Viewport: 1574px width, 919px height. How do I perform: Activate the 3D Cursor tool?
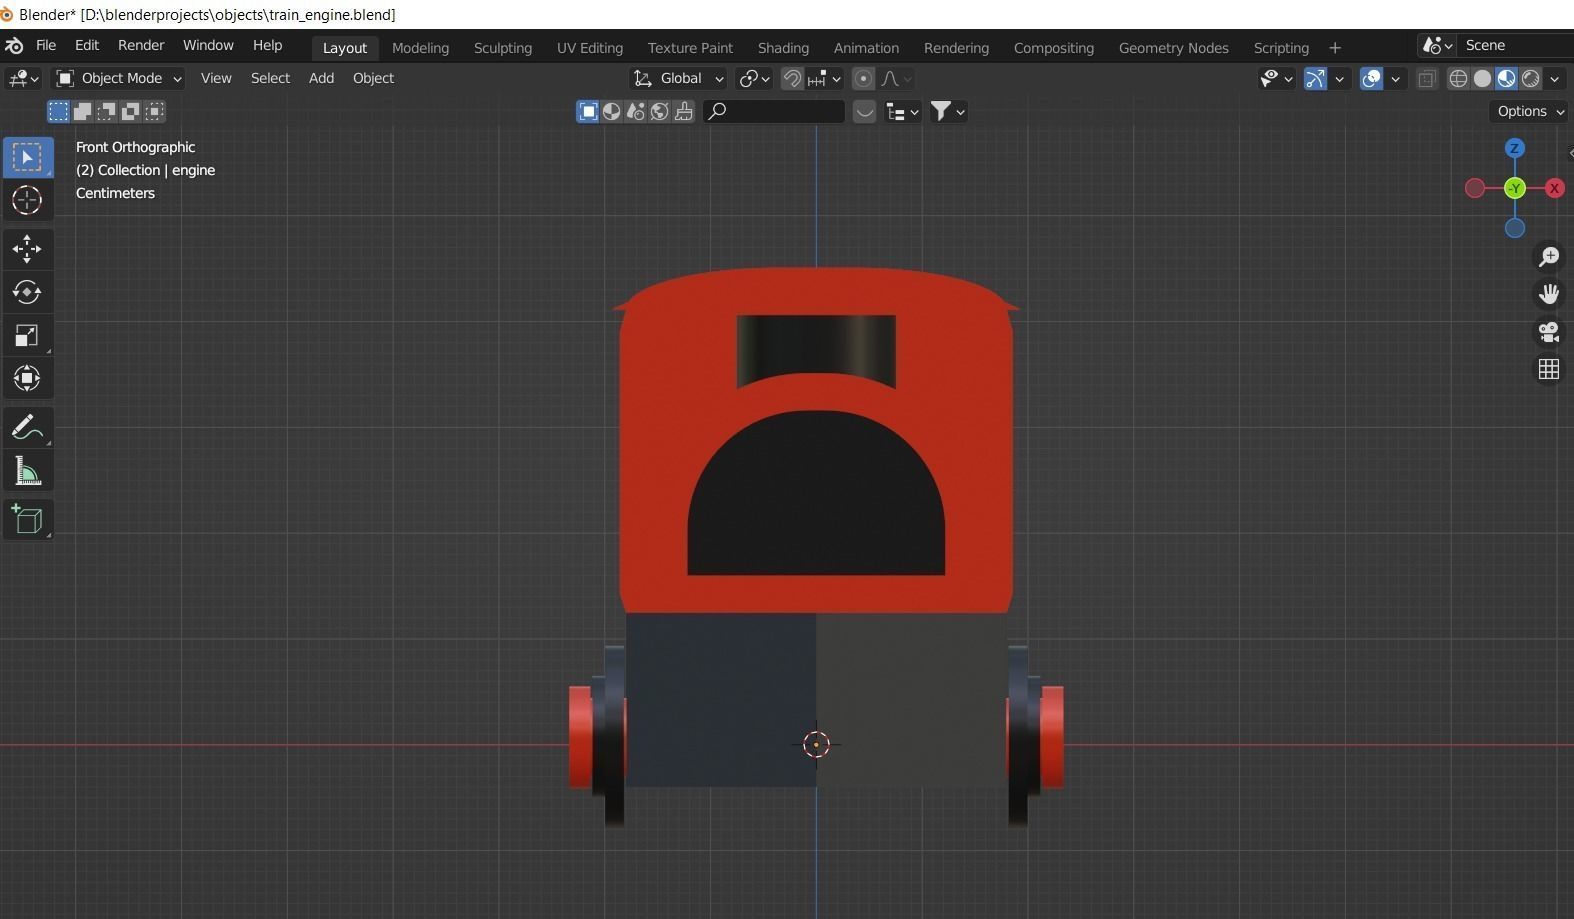point(27,200)
